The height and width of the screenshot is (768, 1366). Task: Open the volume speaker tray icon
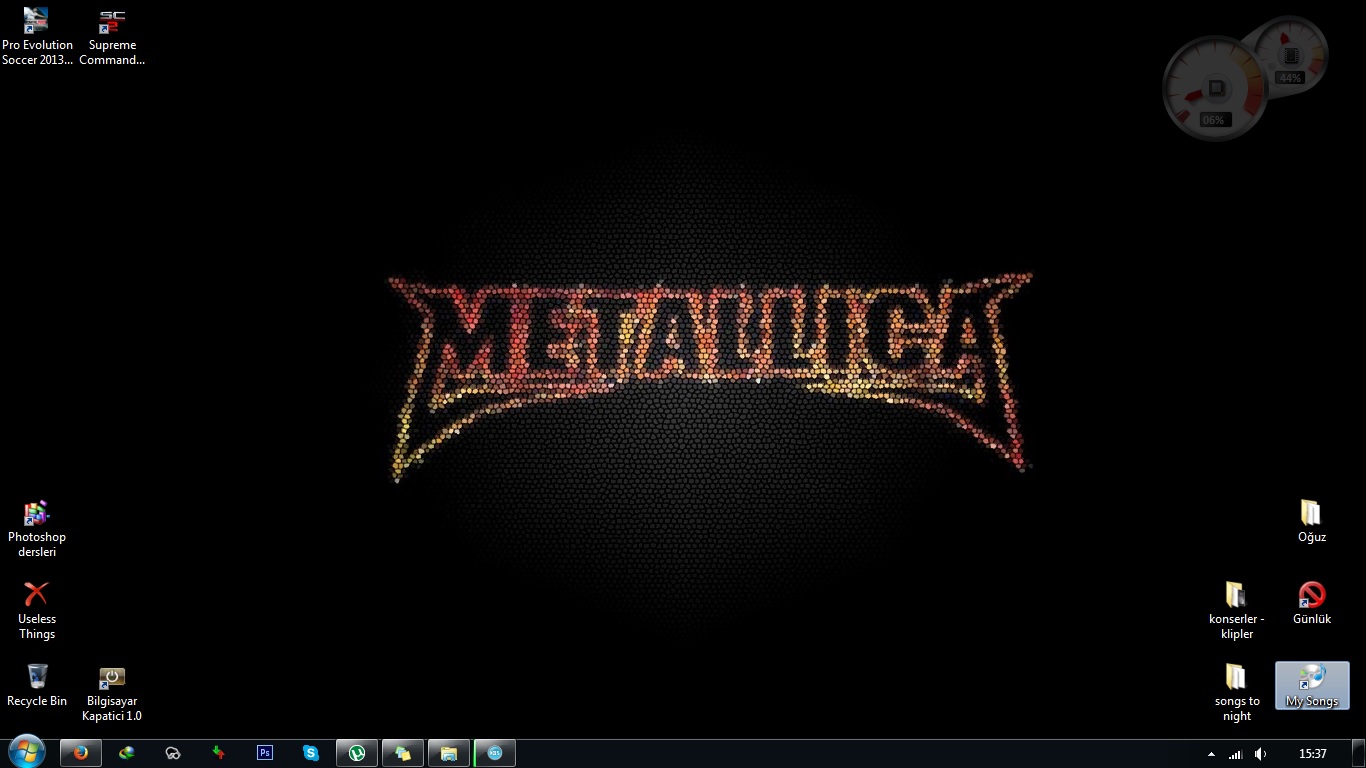1261,754
